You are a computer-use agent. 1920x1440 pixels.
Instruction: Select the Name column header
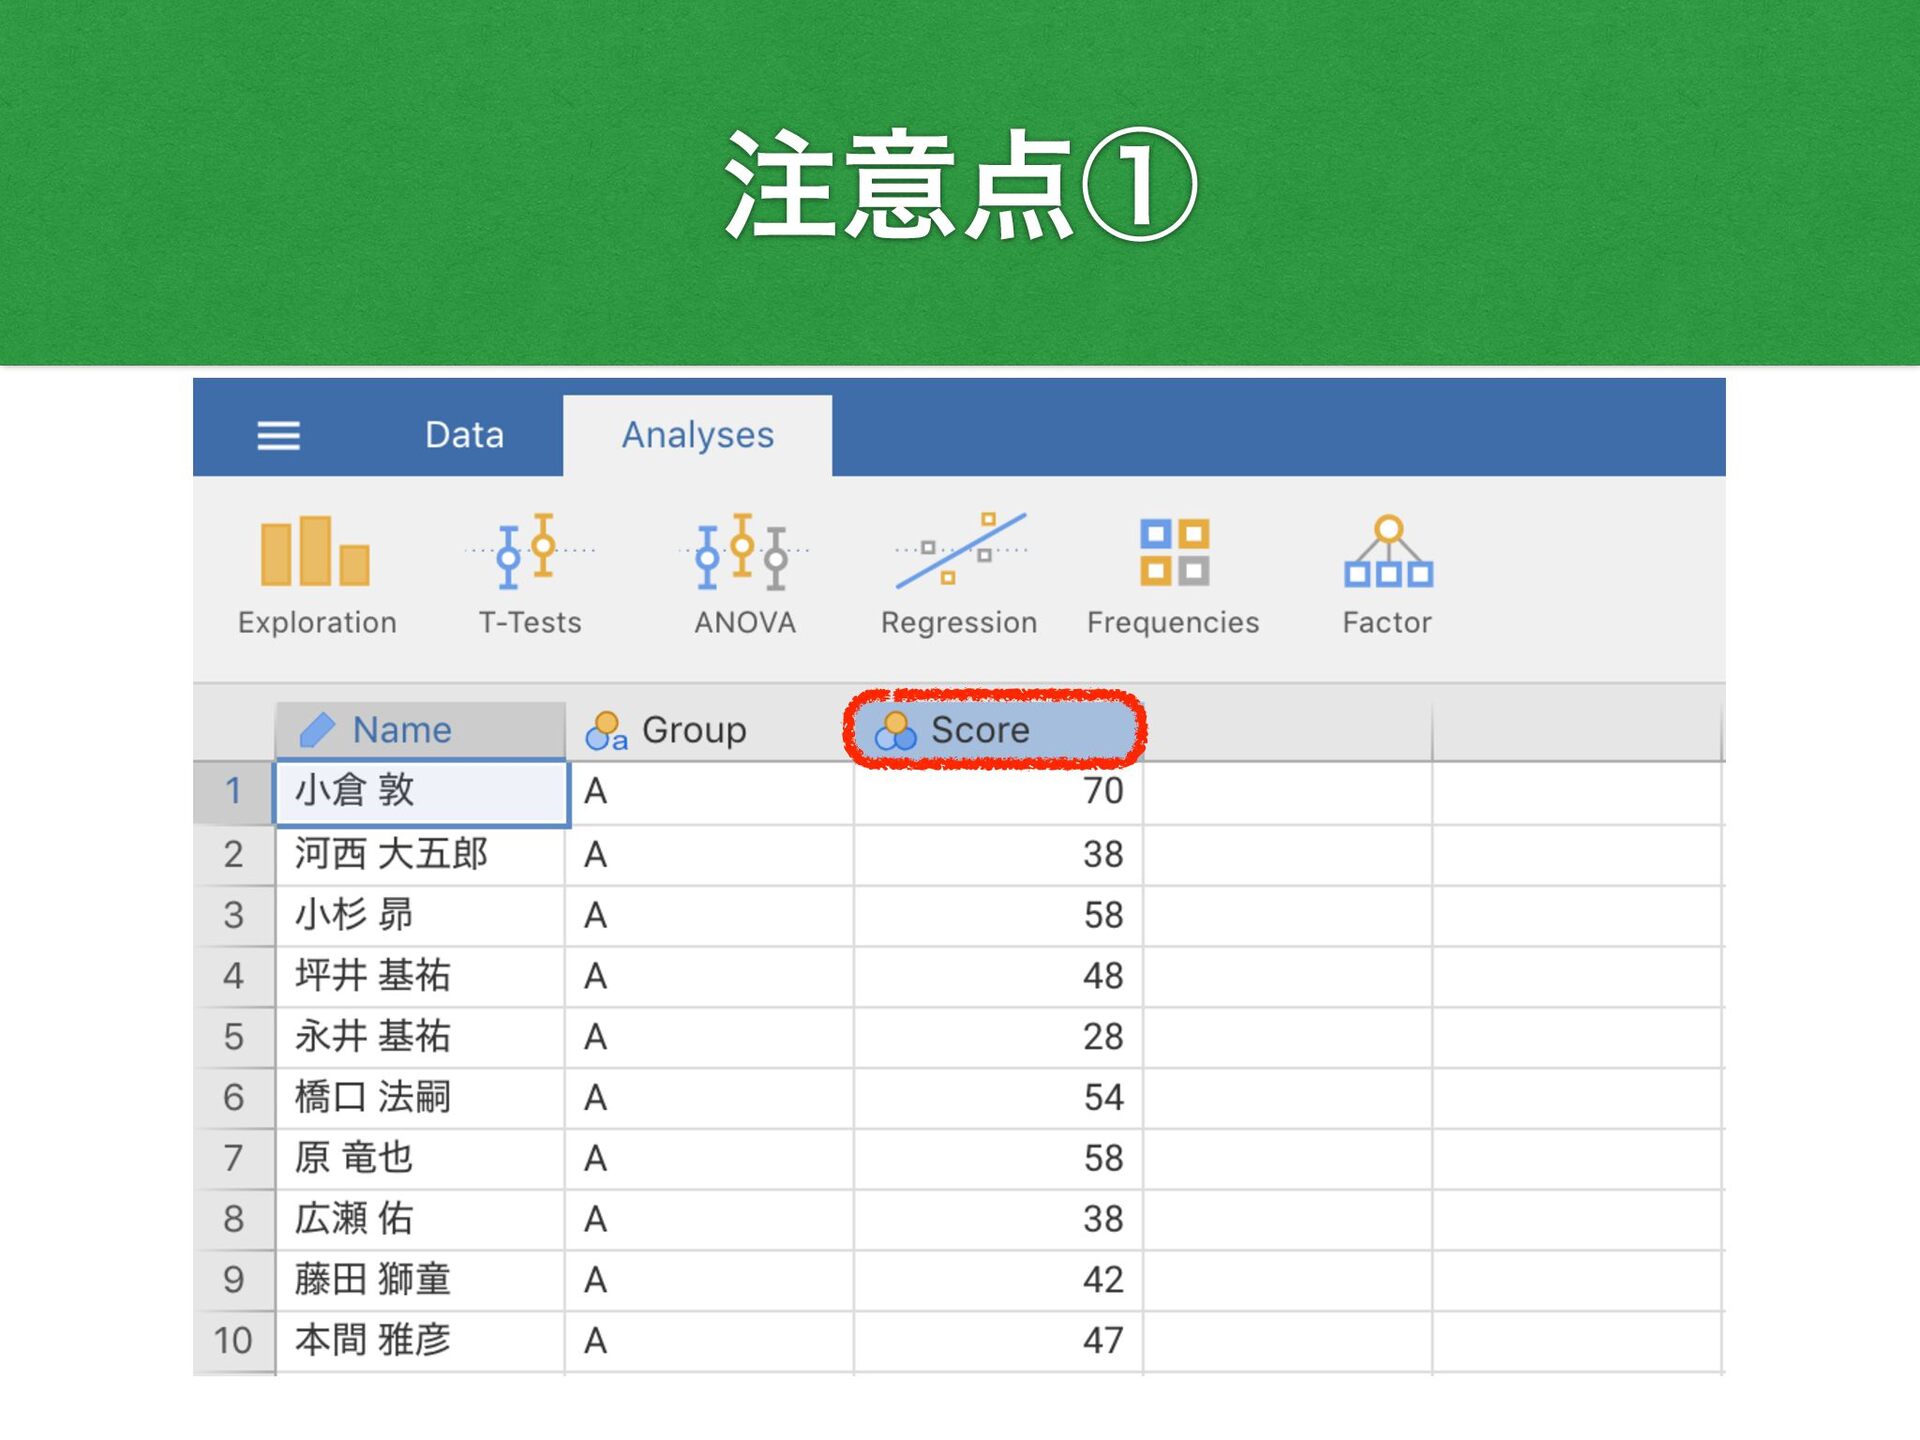point(420,730)
